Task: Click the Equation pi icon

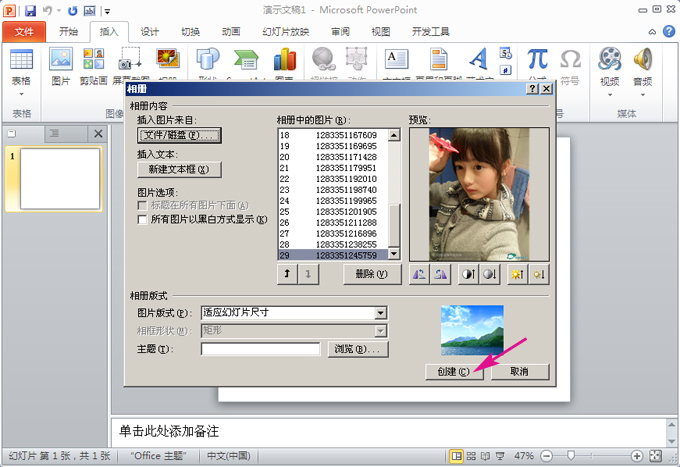Action: coord(537,59)
